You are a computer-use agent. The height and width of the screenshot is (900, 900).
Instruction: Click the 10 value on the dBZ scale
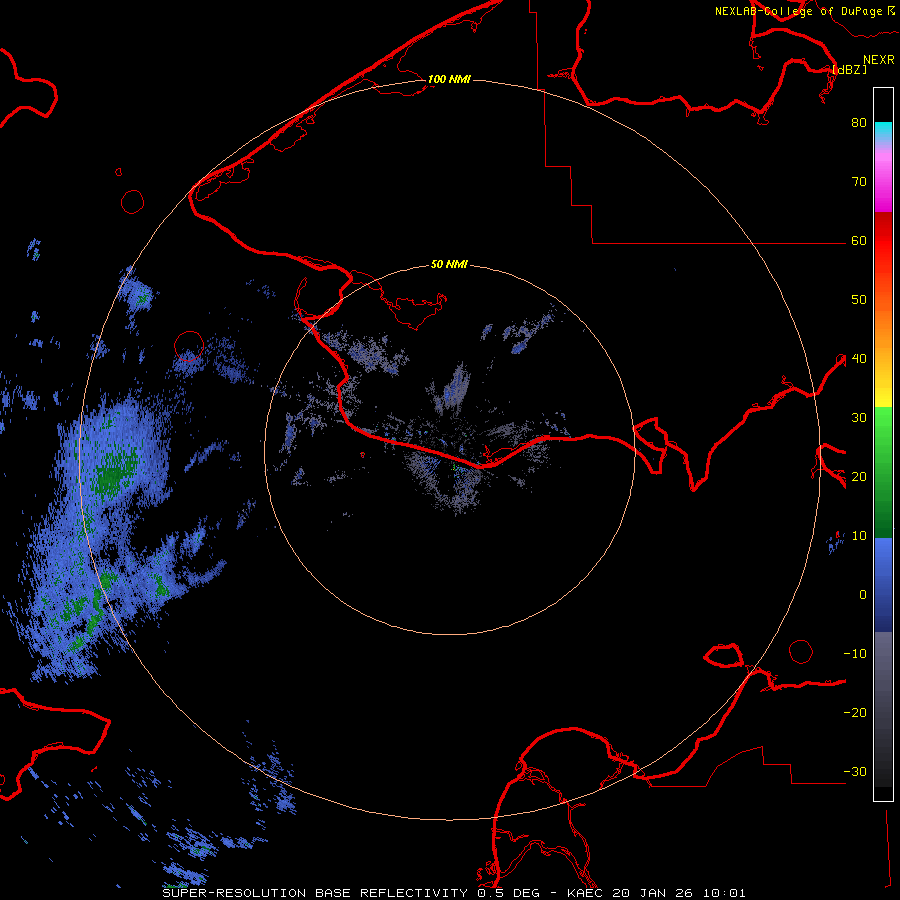[x=859, y=536]
